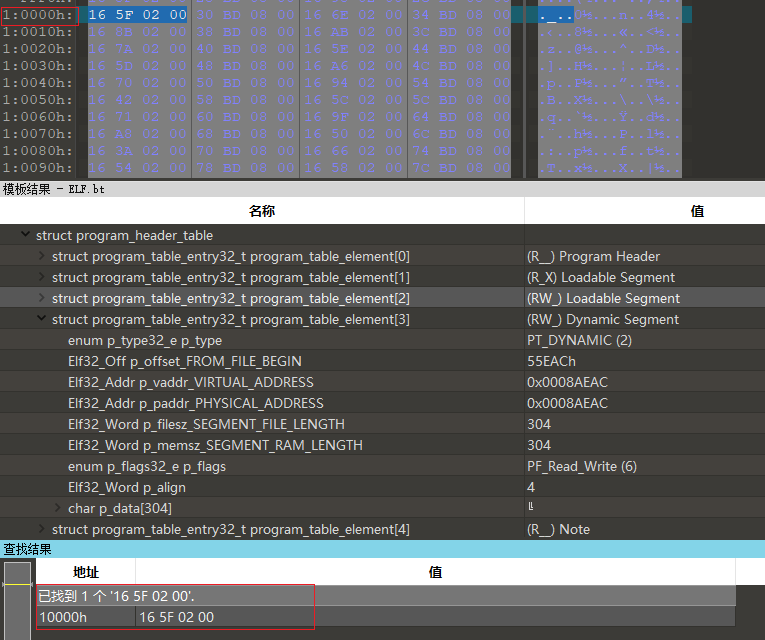Screen dimensions: 765x640
Task: Expand char p_data[304] array
Action: 58,508
